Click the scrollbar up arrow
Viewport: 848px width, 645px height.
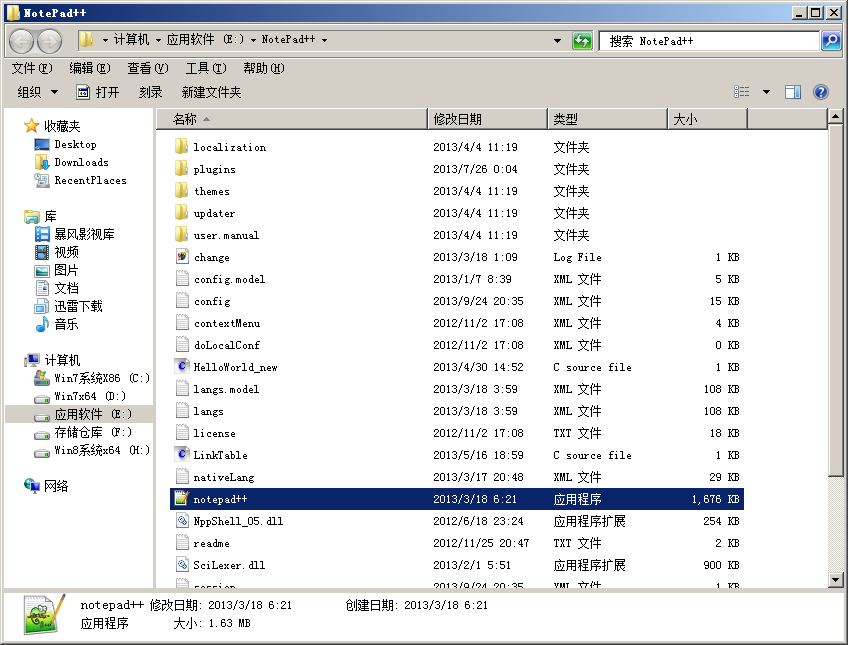[836, 116]
